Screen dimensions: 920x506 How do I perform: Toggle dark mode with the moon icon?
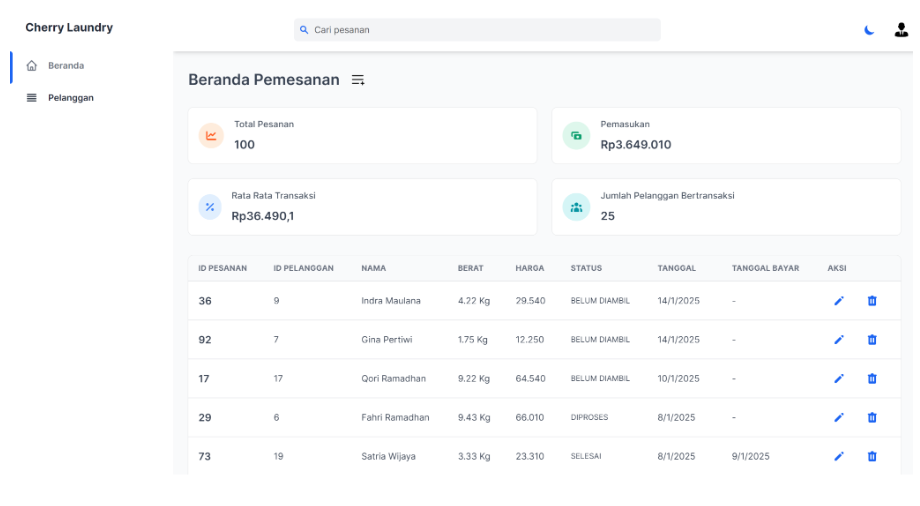pyautogui.click(x=869, y=30)
